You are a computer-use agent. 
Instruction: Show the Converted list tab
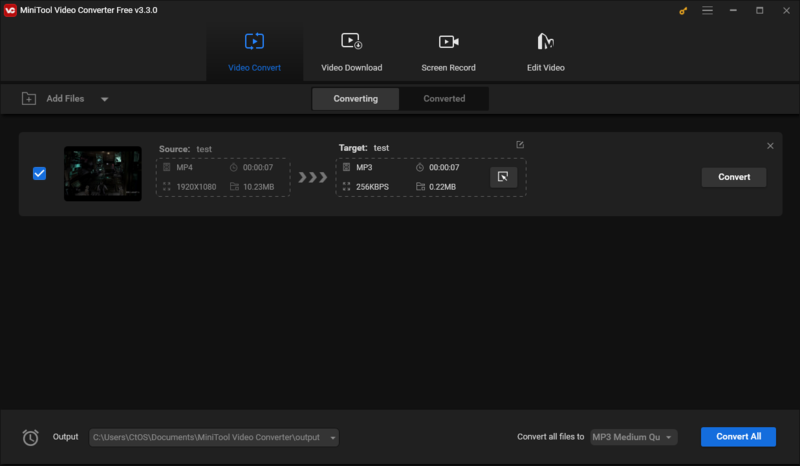444,99
